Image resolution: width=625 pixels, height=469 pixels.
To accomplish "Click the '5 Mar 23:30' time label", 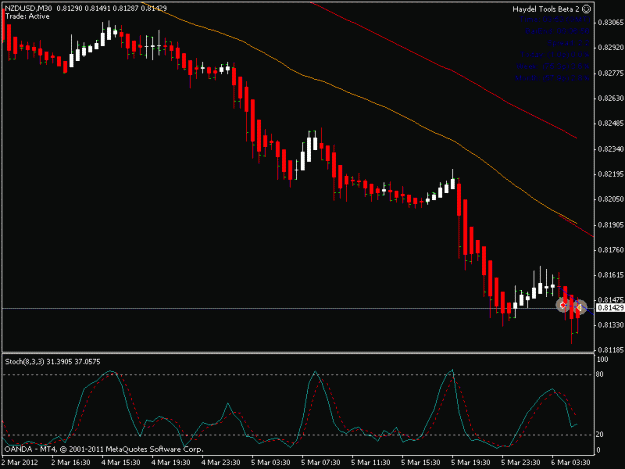I will [x=521, y=463].
